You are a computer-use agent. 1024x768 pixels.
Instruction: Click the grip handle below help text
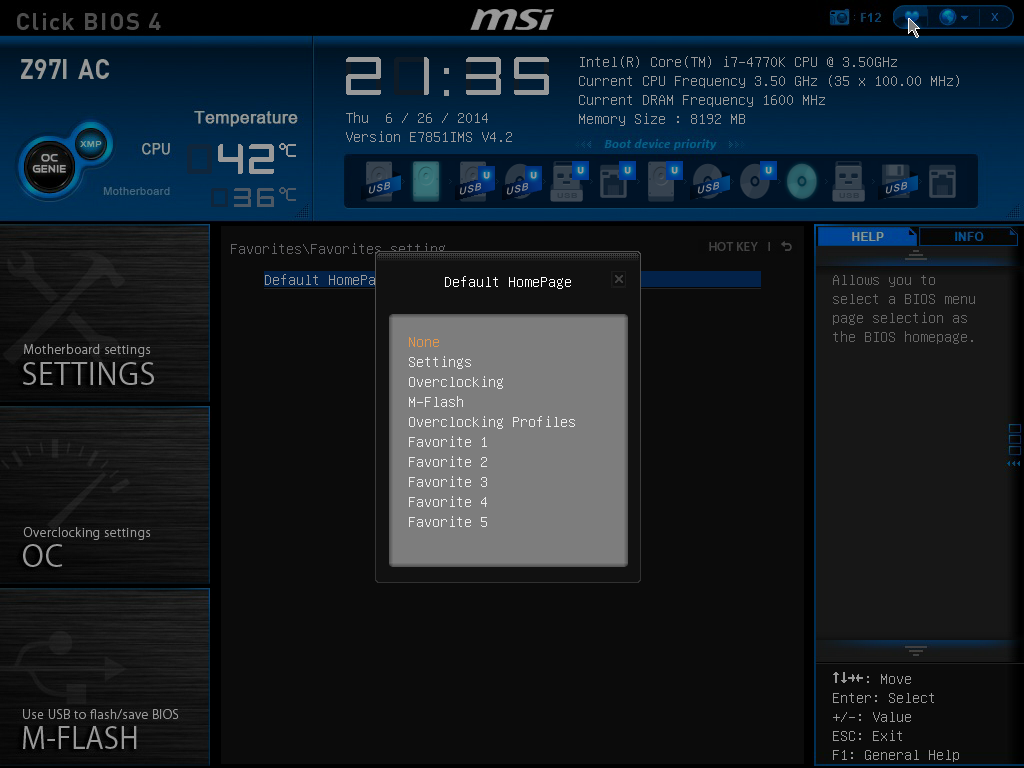pos(915,650)
